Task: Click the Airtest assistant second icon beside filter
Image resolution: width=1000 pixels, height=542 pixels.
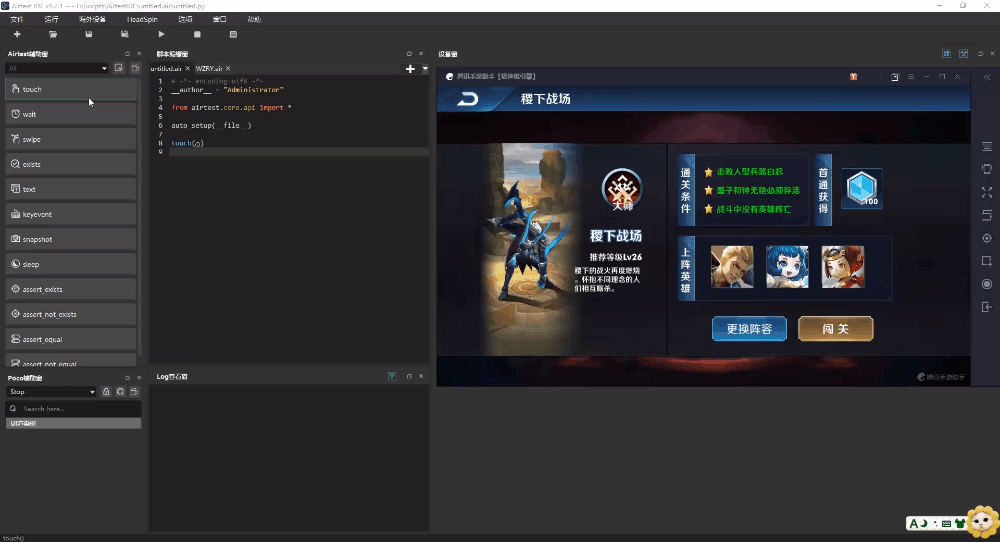Action: tap(135, 68)
